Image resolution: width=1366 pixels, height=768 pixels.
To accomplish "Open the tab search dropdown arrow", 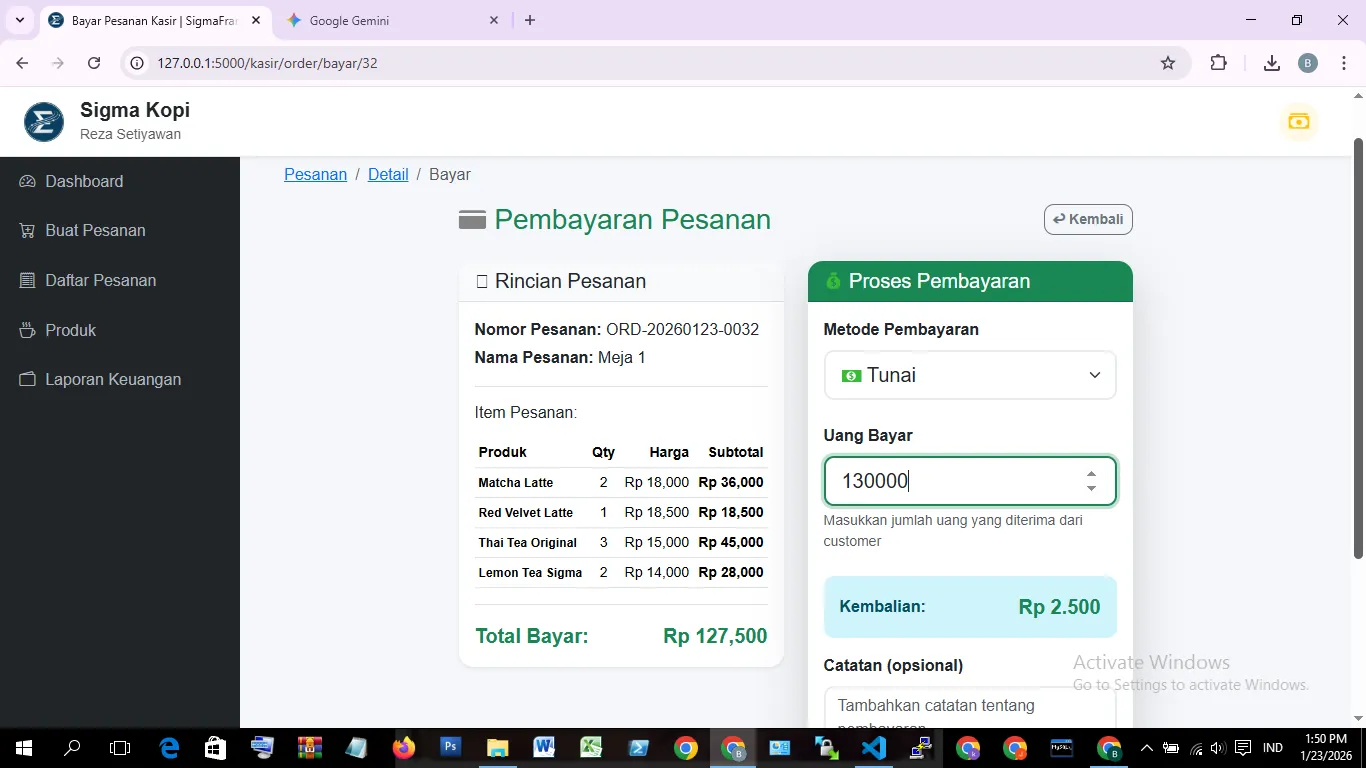I will [x=19, y=20].
